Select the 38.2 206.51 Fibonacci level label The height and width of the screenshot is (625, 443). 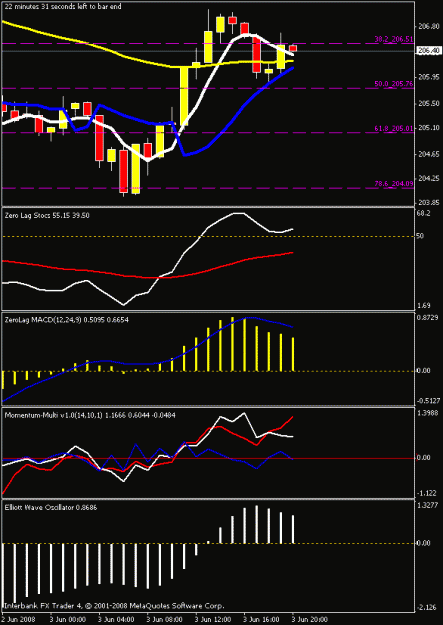pos(394,39)
